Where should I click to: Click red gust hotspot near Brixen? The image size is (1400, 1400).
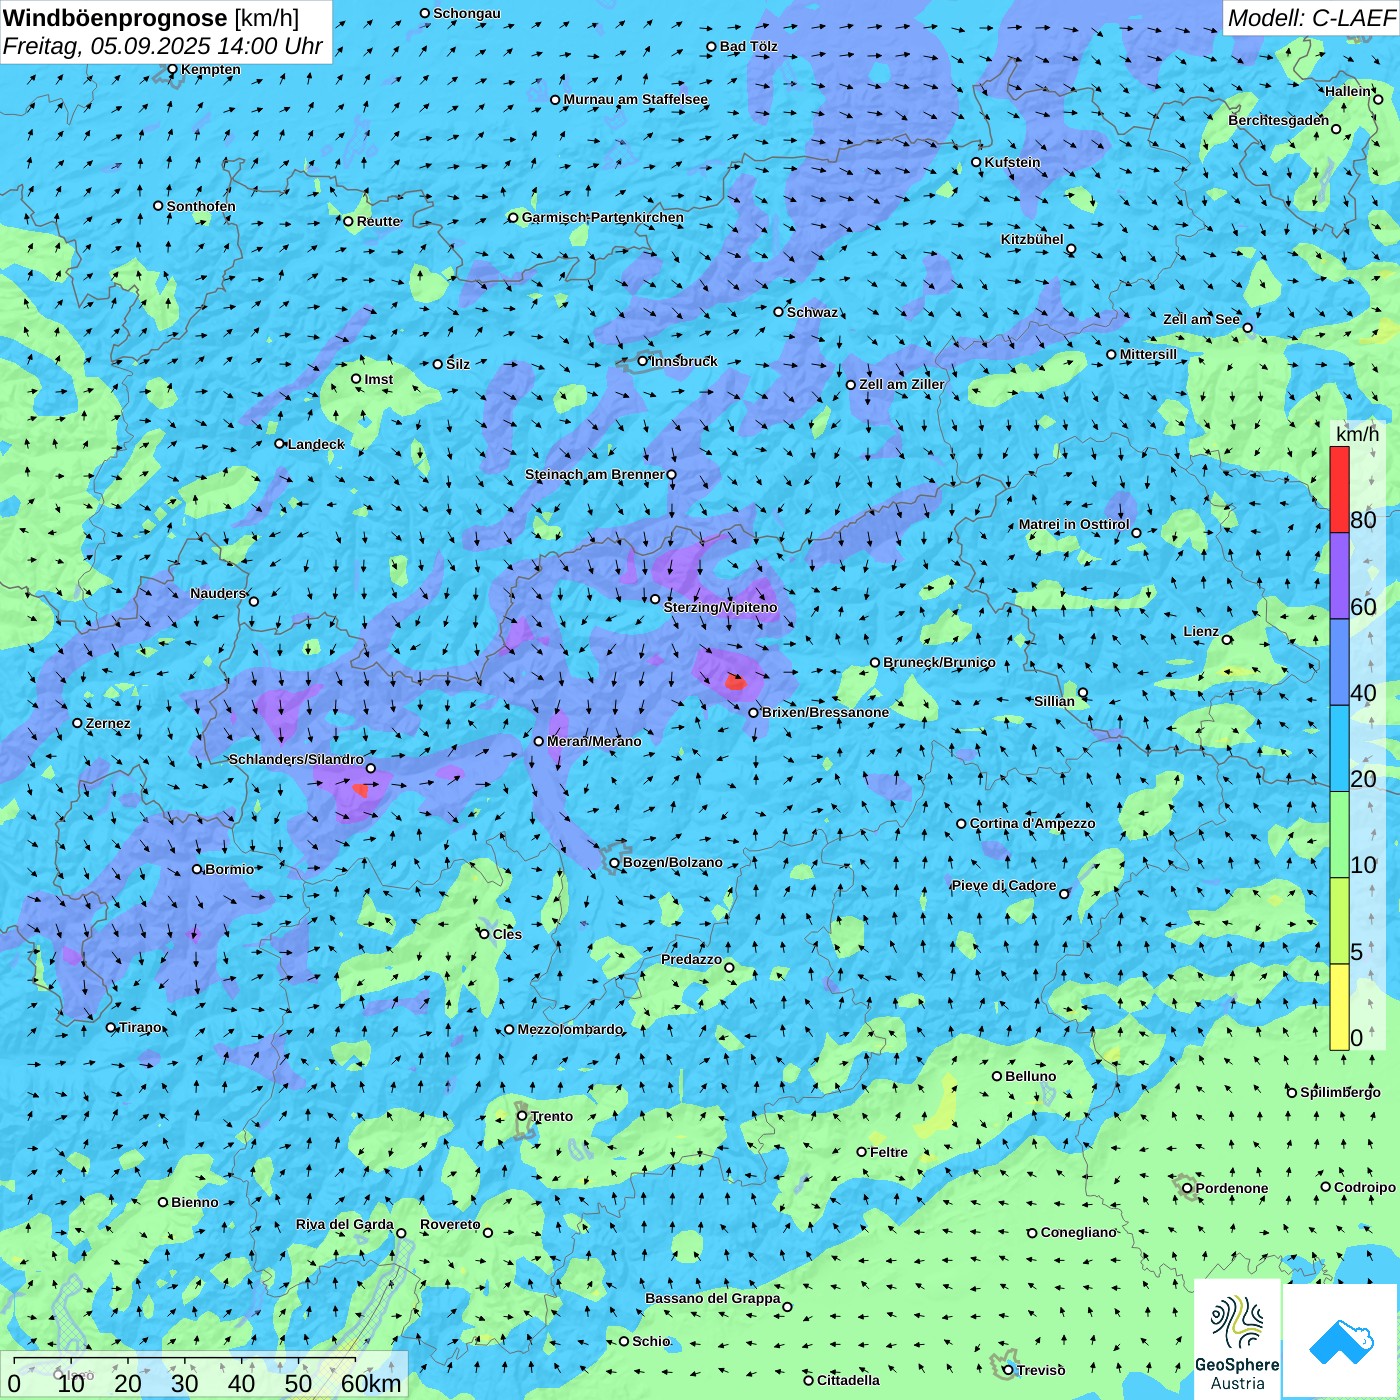pos(735,682)
